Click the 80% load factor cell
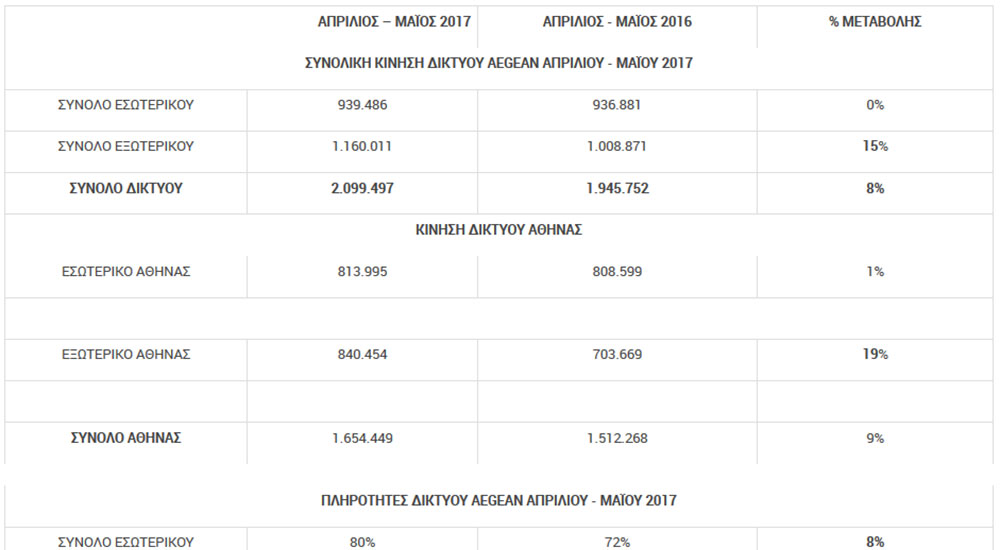The width and height of the screenshot is (1000, 550). click(362, 542)
